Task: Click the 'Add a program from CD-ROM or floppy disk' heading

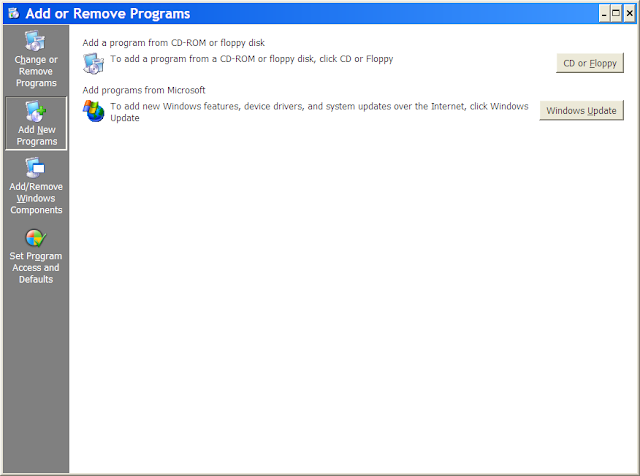Action: (173, 43)
